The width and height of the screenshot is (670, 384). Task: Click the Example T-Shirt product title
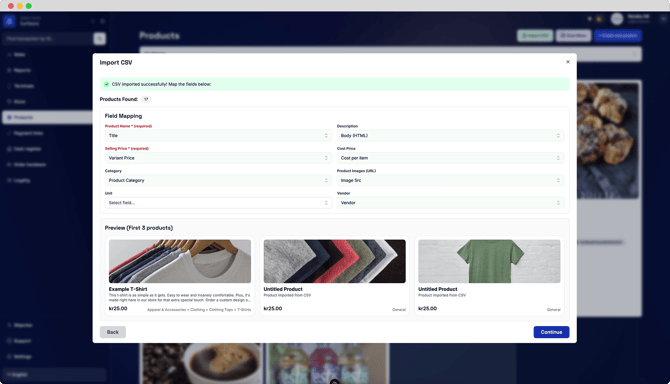(x=128, y=289)
